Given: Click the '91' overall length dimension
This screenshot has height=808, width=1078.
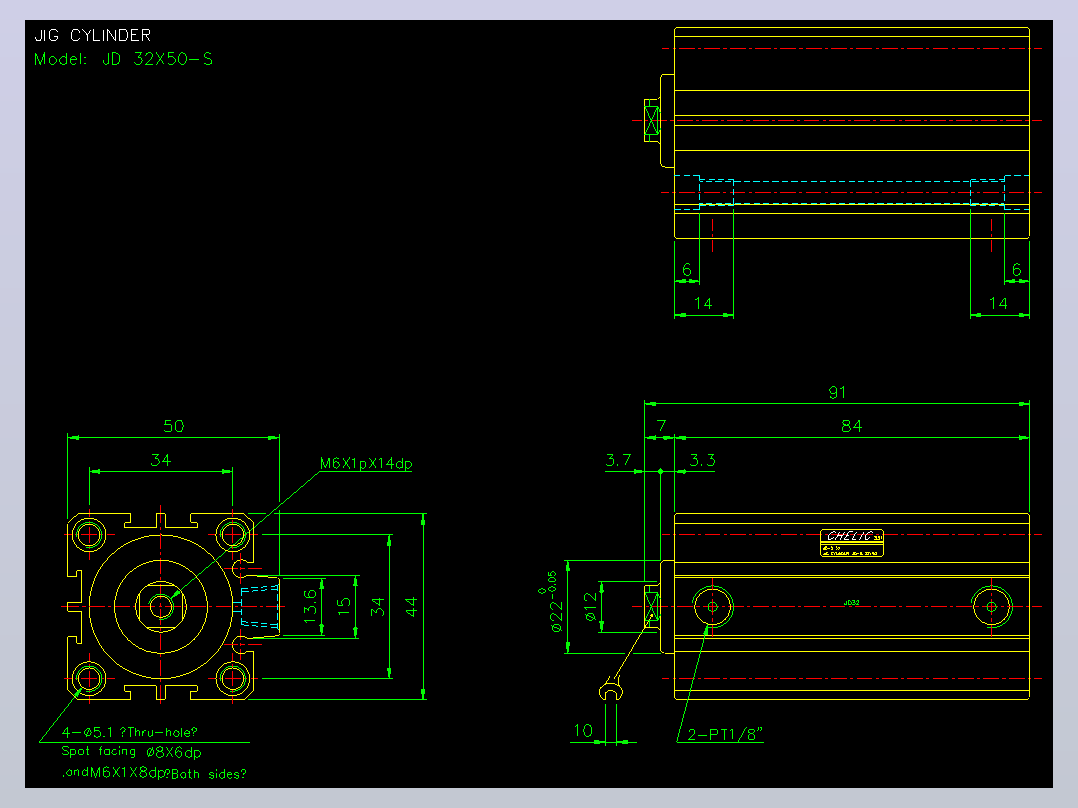Looking at the screenshot, I should (x=837, y=392).
